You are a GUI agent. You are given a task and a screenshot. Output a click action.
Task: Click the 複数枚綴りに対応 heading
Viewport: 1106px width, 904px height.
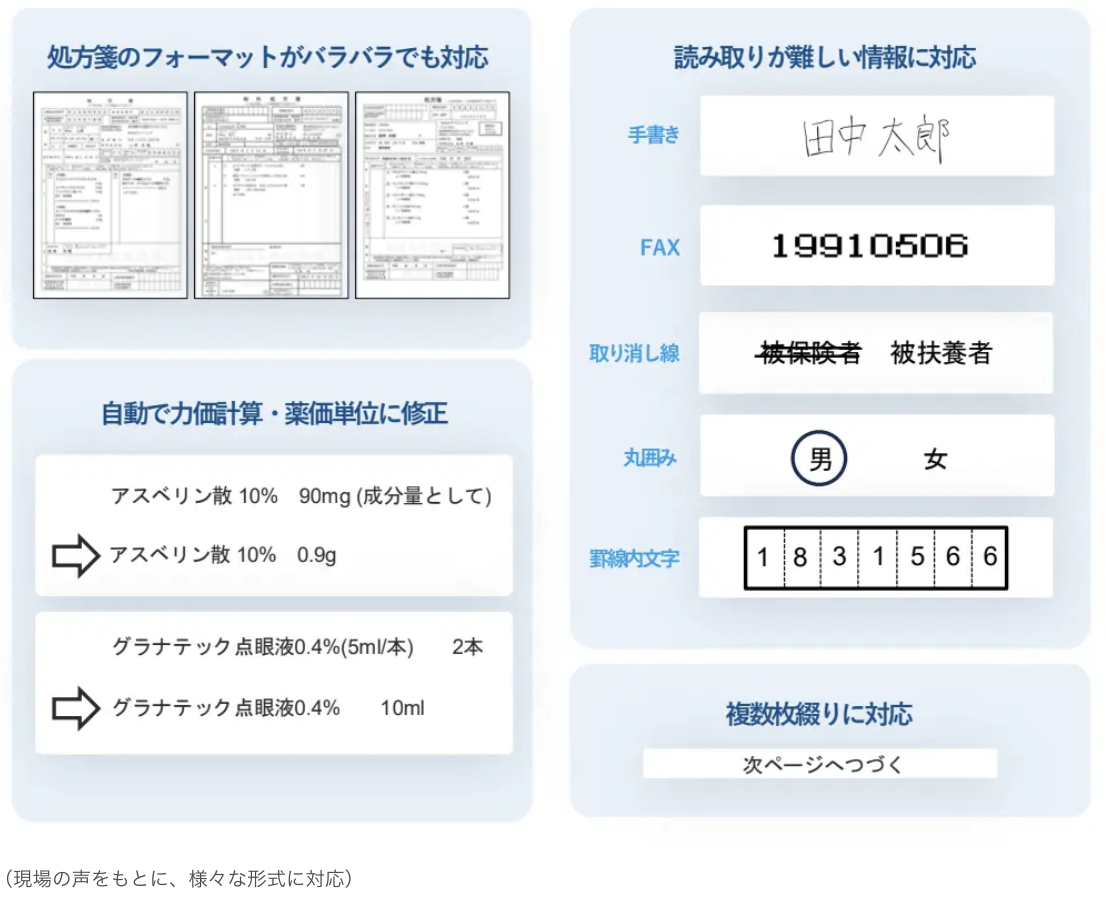[x=819, y=714]
